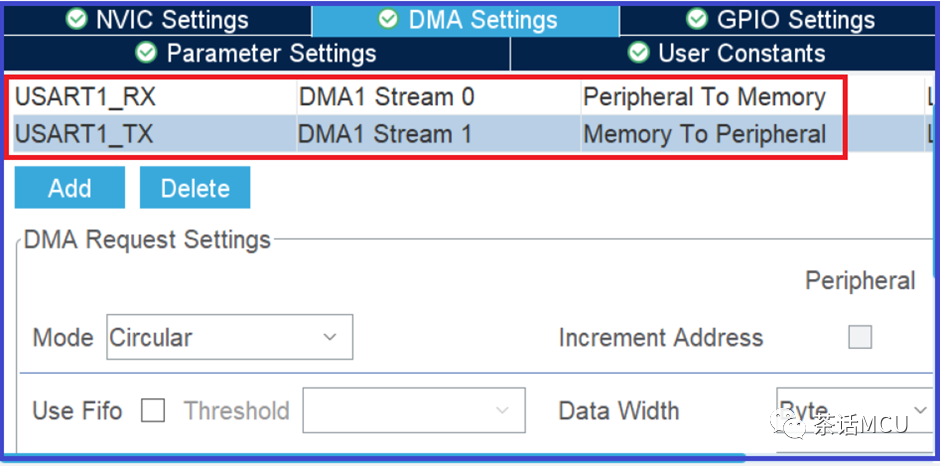940x466 pixels.
Task: Switch to the NVIC Settings tab
Action: [x=157, y=20]
